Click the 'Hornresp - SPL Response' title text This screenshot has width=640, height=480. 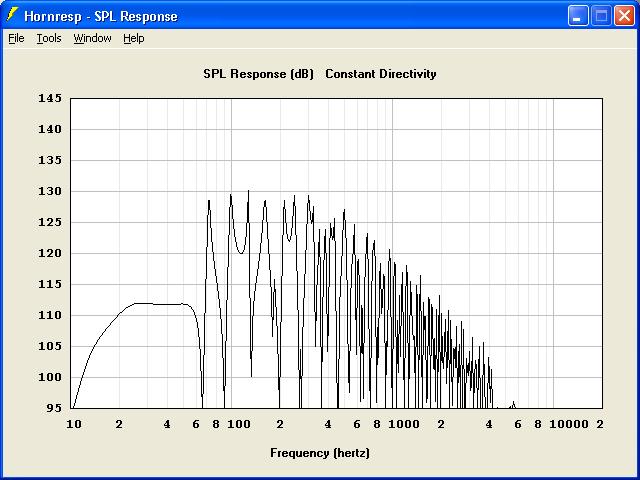[x=101, y=16]
